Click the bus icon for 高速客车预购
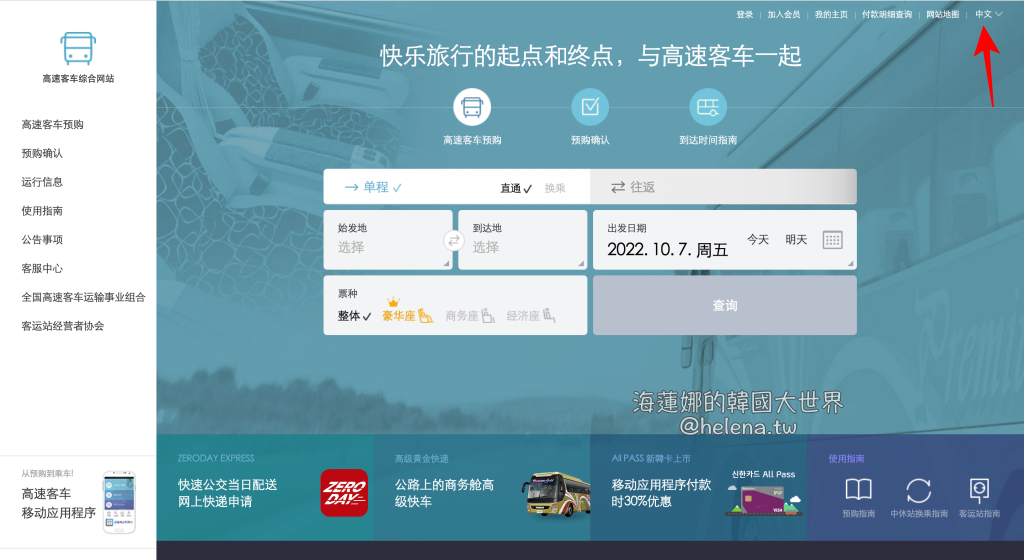Viewport: 1024px width, 560px height. pyautogui.click(x=472, y=107)
